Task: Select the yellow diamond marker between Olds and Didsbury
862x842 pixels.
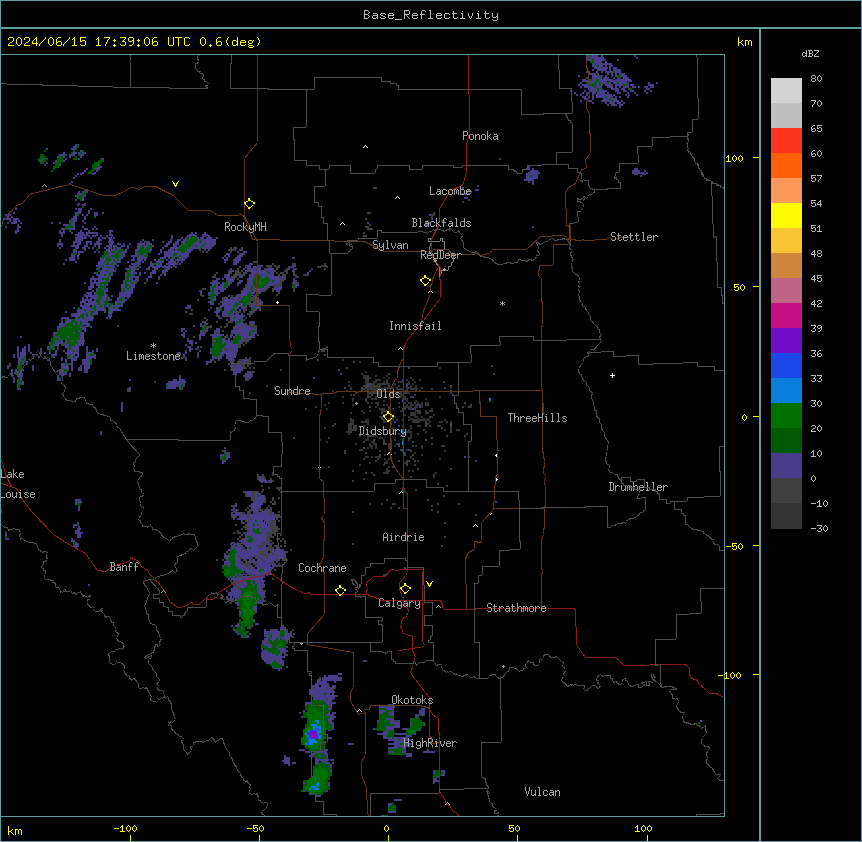Action: [x=388, y=417]
